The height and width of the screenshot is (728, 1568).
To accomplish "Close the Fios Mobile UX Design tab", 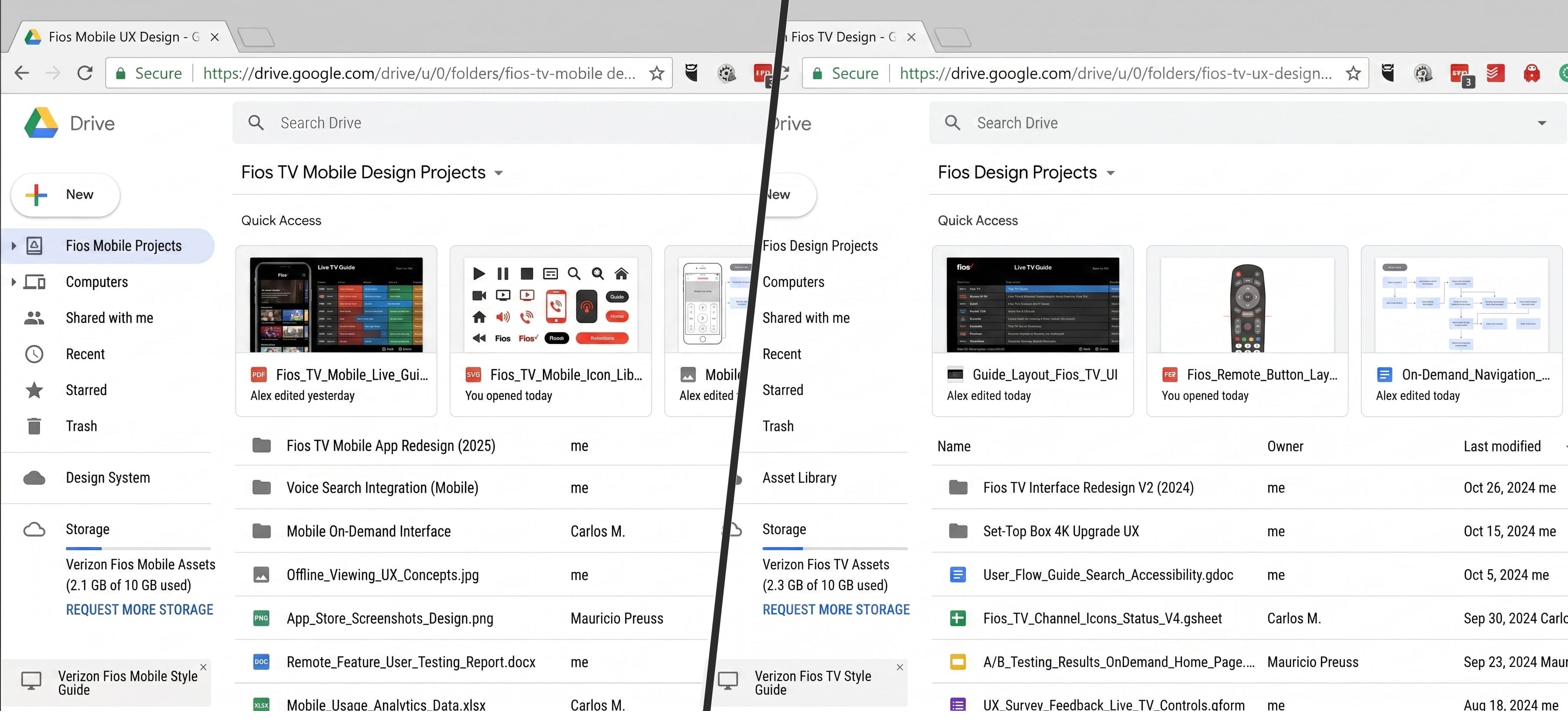I will click(215, 37).
